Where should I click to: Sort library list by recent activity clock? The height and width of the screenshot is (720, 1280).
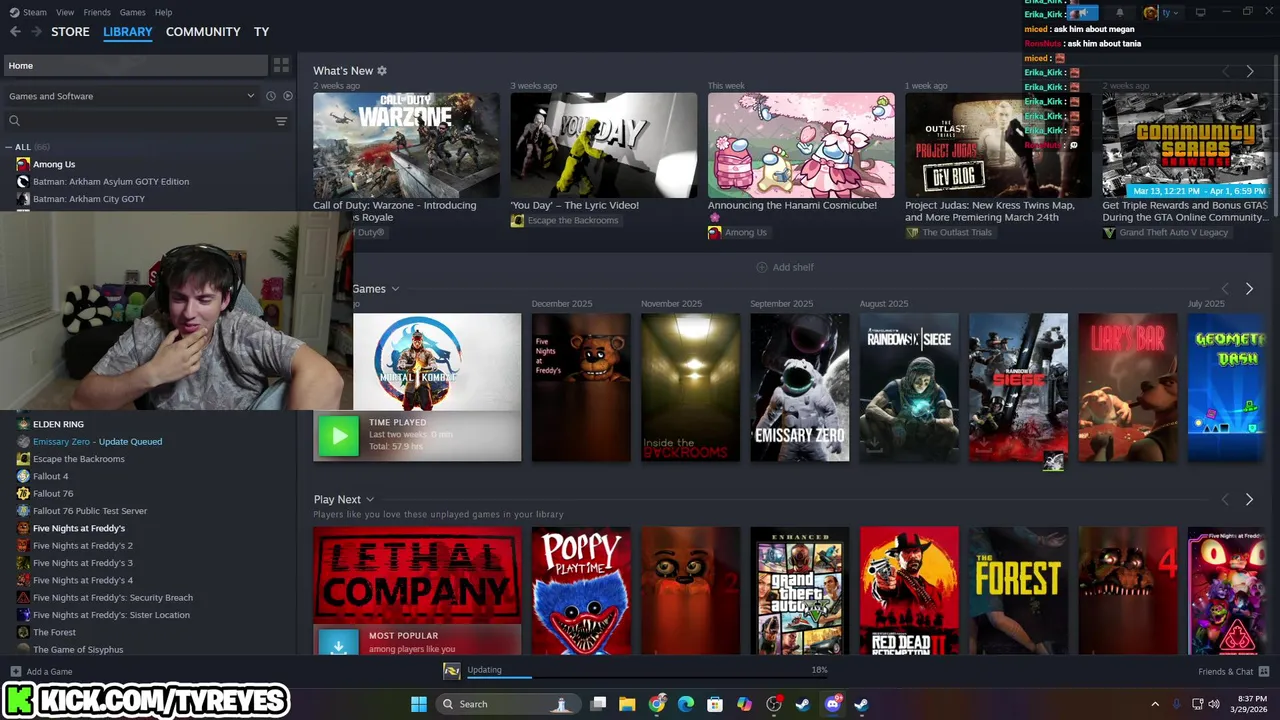(x=270, y=96)
